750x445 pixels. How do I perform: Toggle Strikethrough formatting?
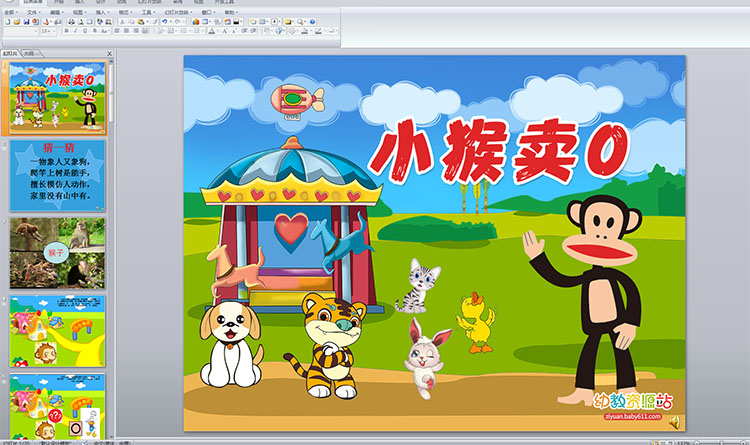coord(94,31)
